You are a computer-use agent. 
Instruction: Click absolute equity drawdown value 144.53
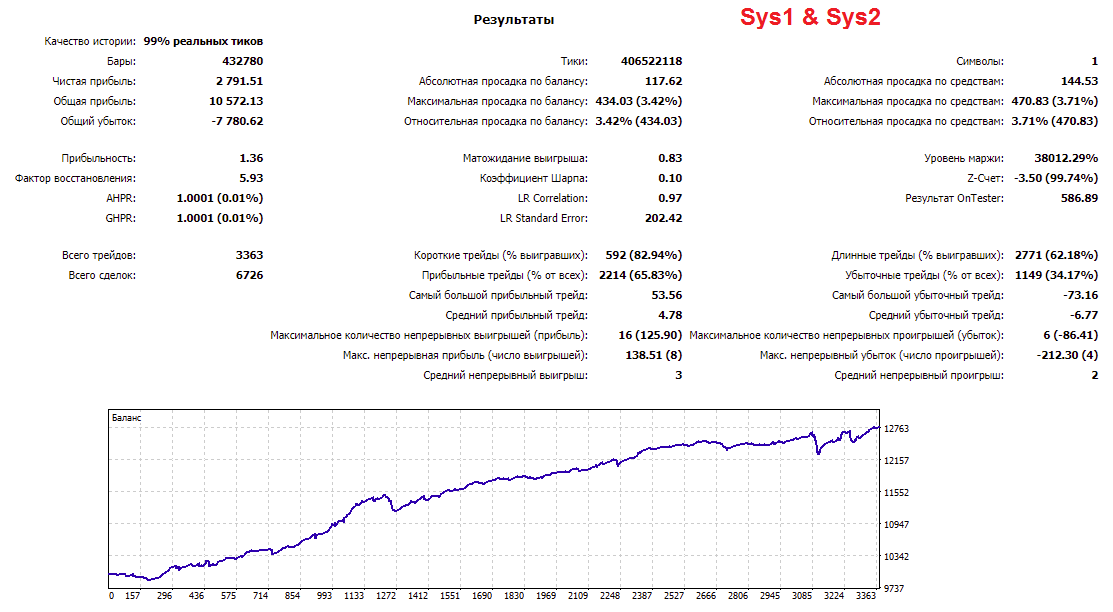[1080, 81]
